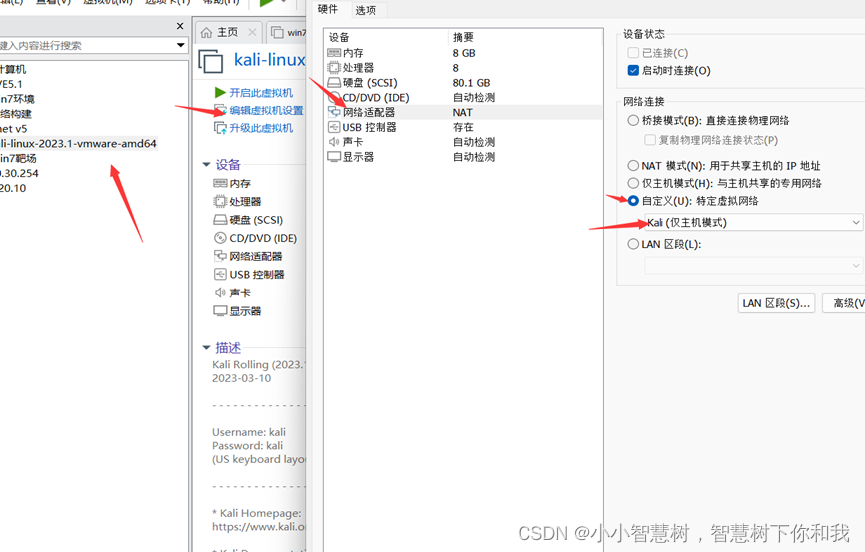Click the 存在 summary for USB controller
The height and width of the screenshot is (552, 865).
pyautogui.click(x=463, y=127)
